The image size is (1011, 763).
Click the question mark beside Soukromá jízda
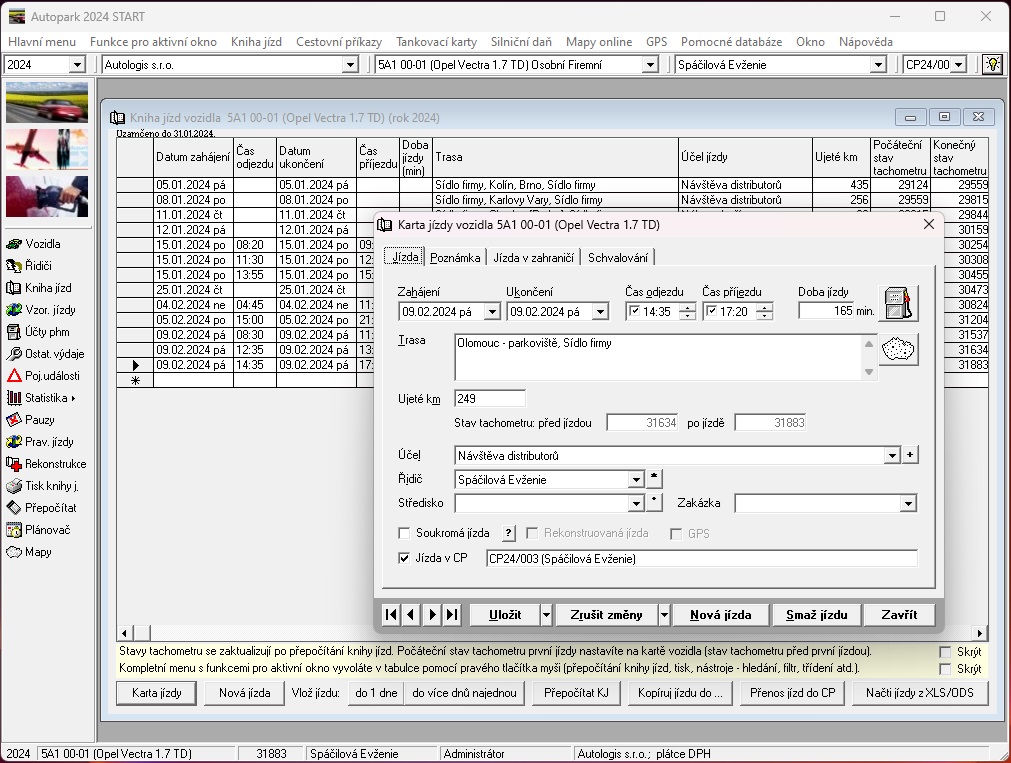(x=509, y=533)
